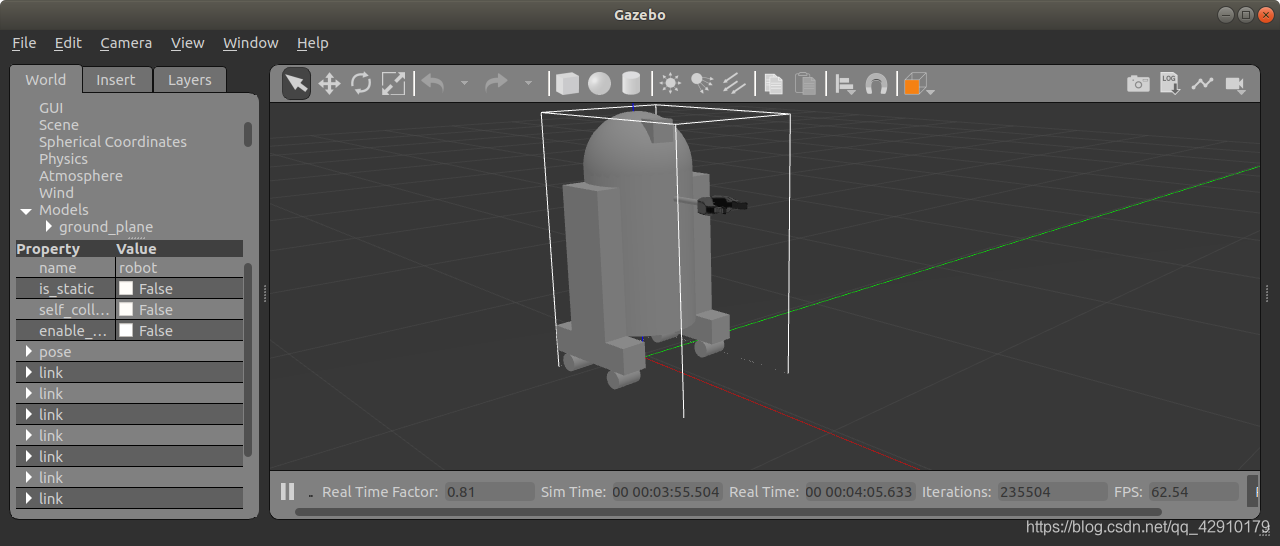Screen dimensions: 1280x546
Task: Open the View menu
Action: (187, 43)
